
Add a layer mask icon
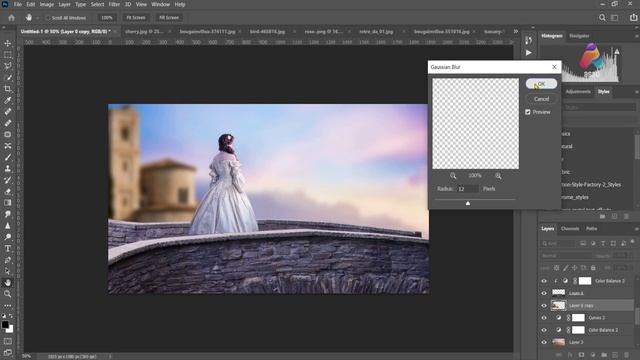tap(581, 355)
